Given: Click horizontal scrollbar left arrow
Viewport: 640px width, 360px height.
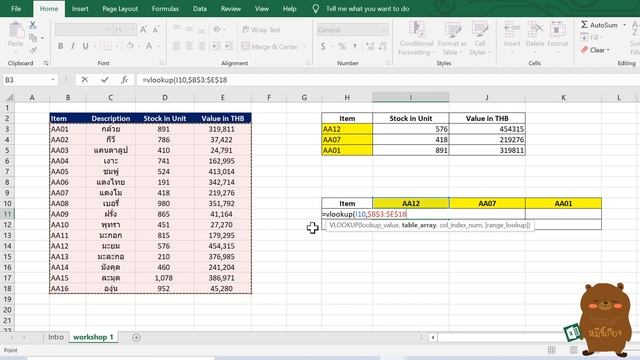Looking at the screenshot, I should 433,338.
